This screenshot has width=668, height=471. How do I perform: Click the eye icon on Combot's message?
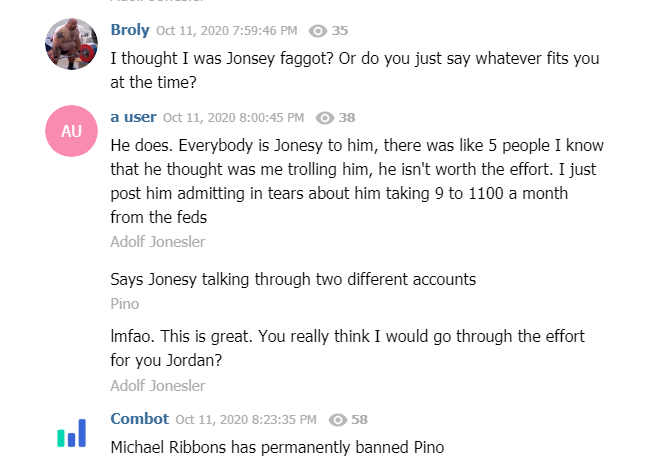(337, 420)
